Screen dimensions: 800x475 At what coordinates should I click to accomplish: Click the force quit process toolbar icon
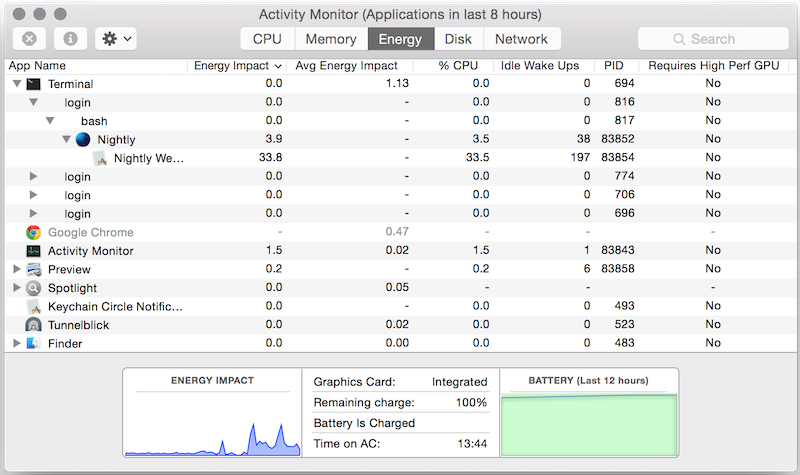(x=30, y=39)
